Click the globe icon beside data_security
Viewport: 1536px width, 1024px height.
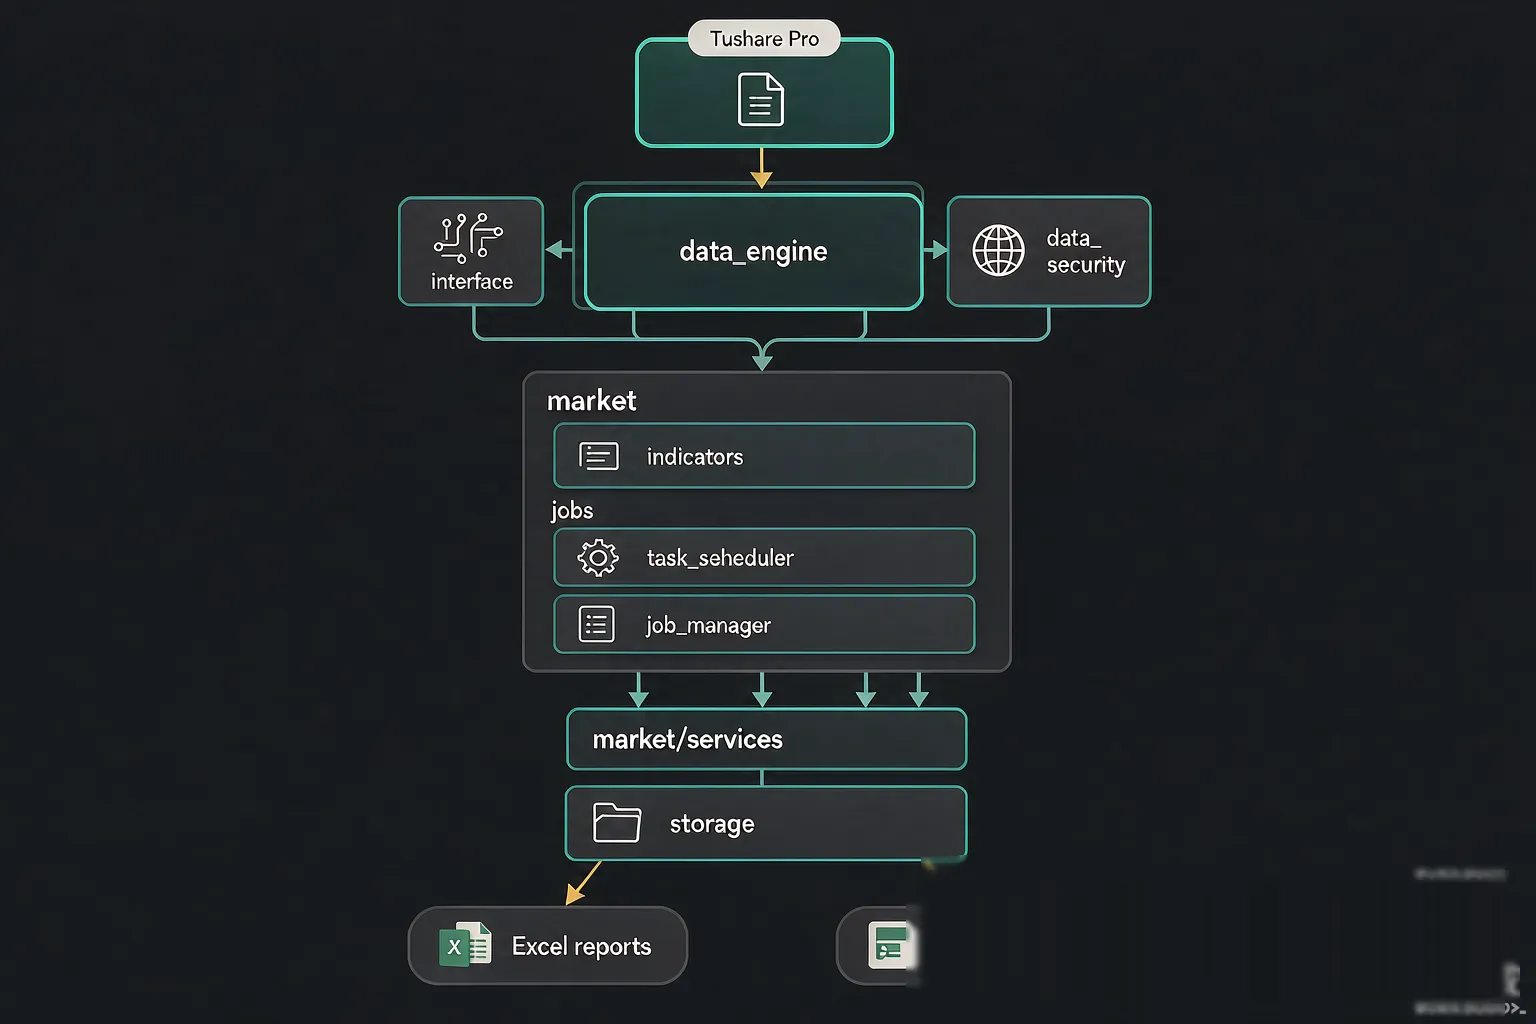pyautogui.click(x=998, y=250)
